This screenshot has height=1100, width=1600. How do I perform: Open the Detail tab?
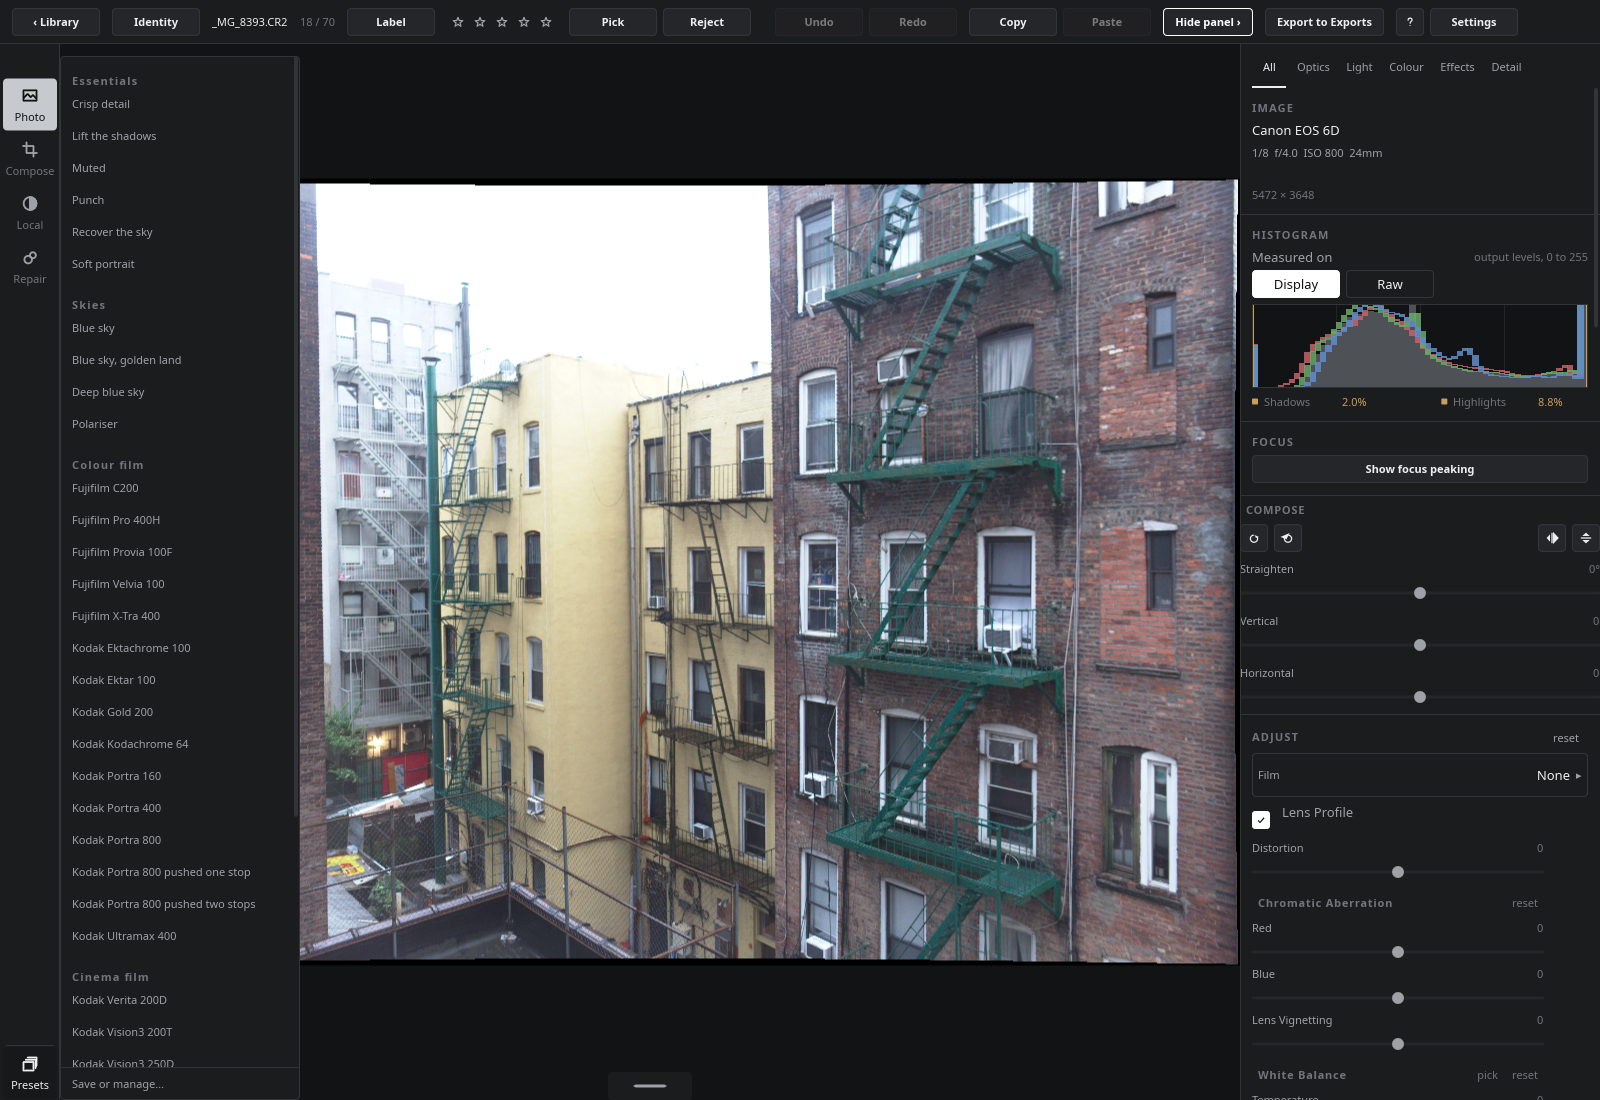(1506, 67)
